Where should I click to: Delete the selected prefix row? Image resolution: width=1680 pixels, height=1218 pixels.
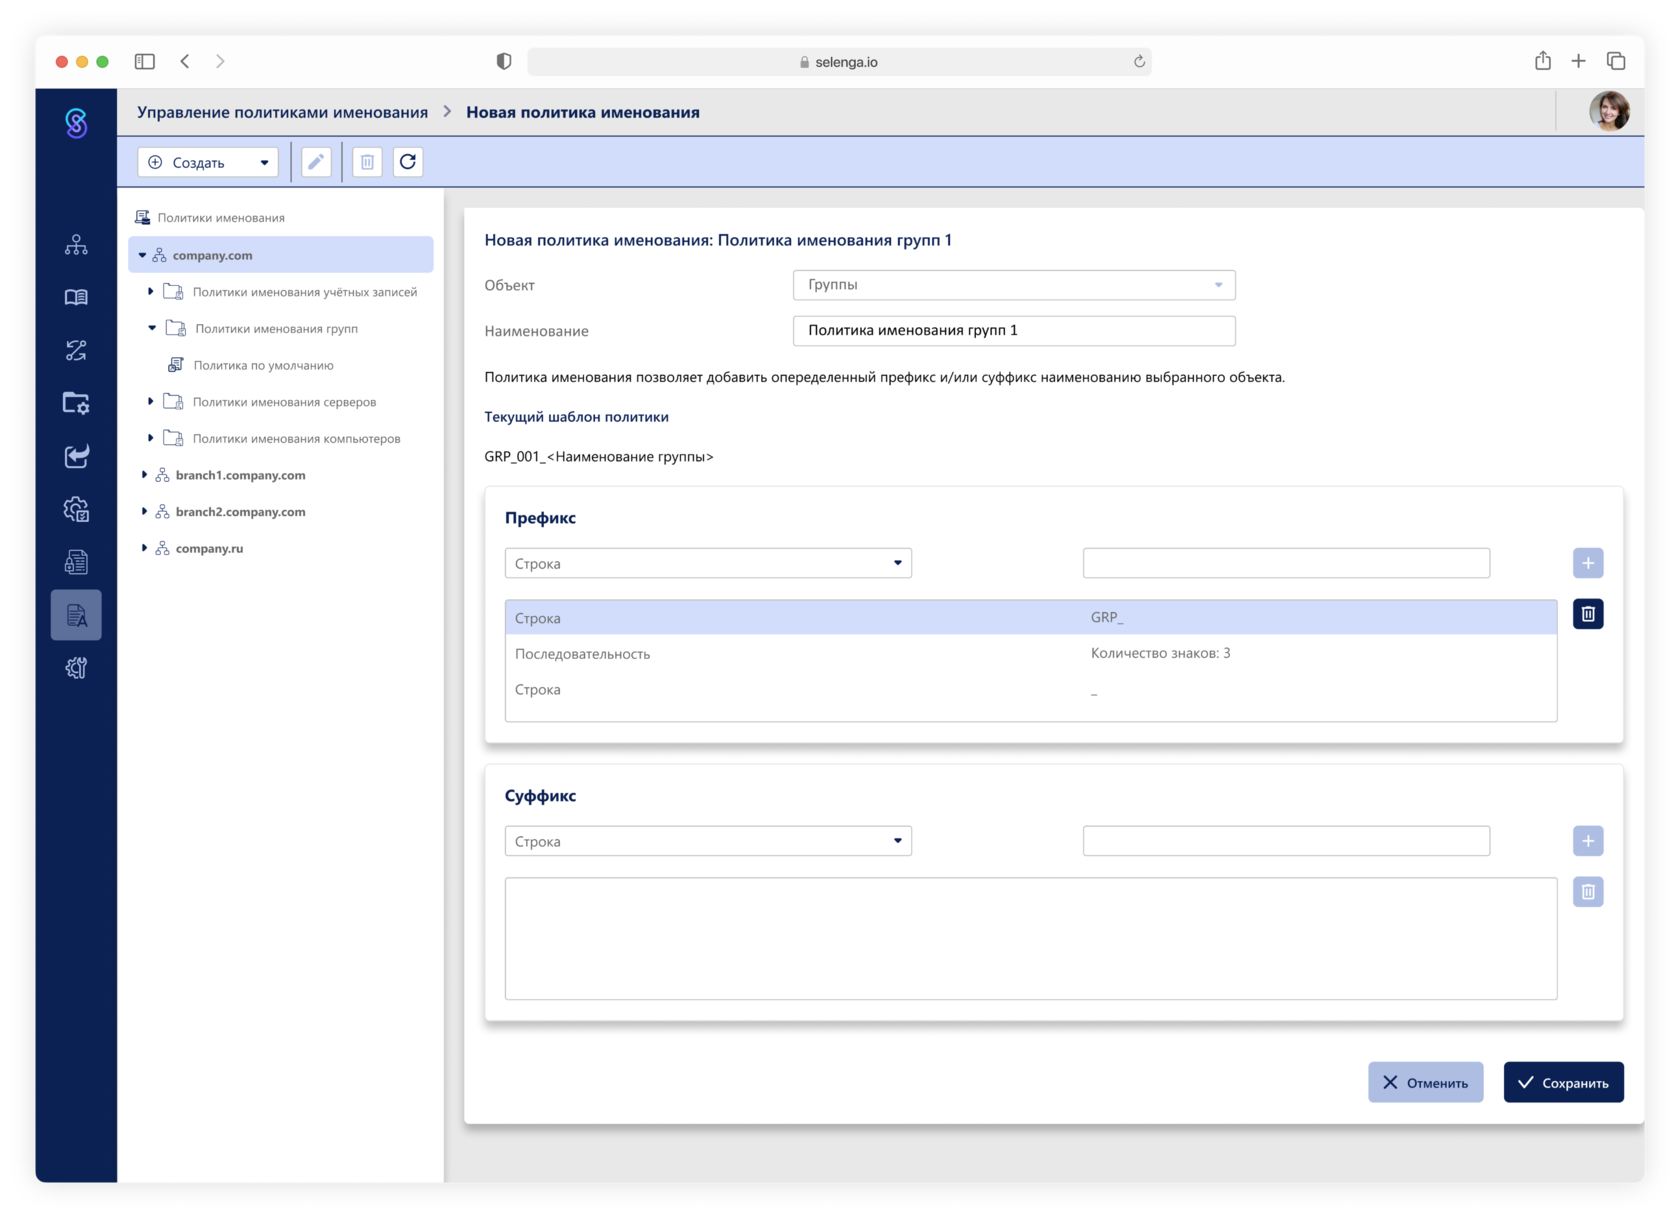[1587, 614]
